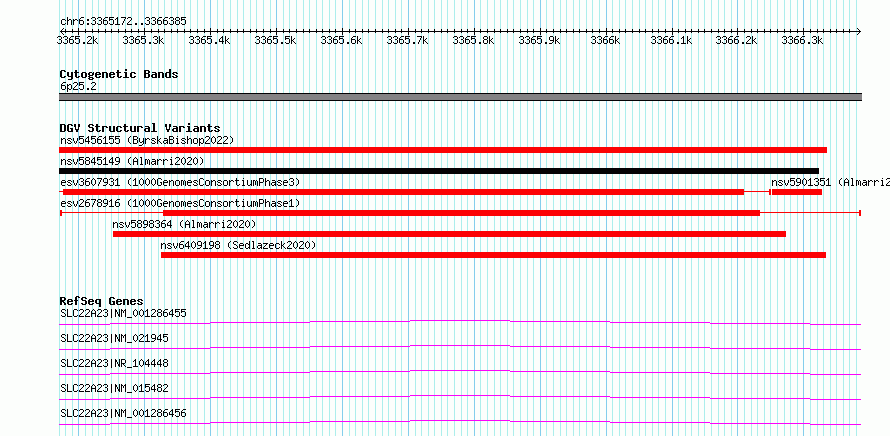Select the magenta NM_015482 transcript line
The image size is (890, 436).
click(460, 397)
